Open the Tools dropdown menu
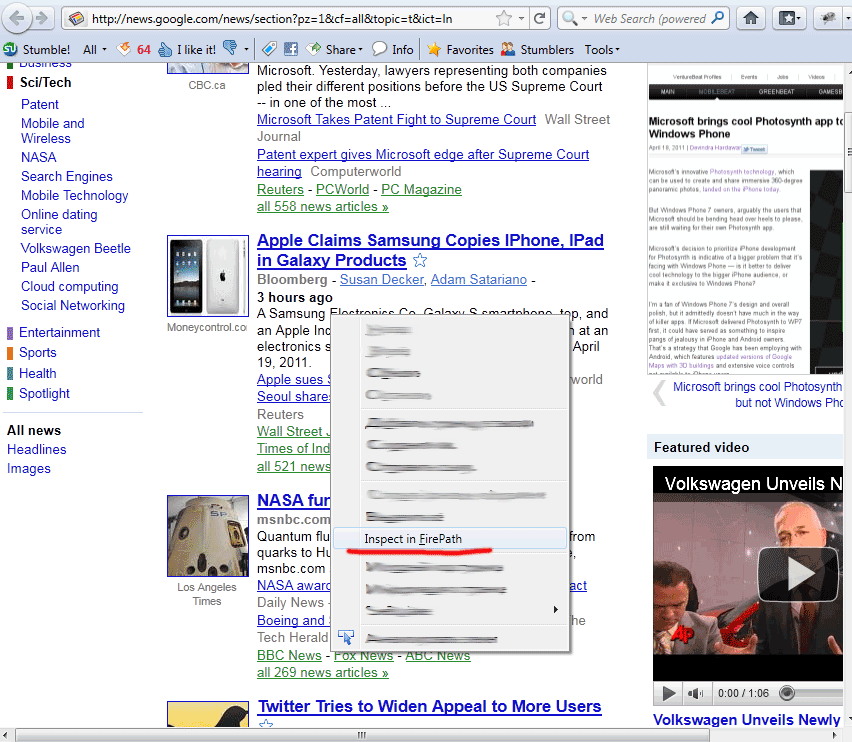 [x=602, y=49]
